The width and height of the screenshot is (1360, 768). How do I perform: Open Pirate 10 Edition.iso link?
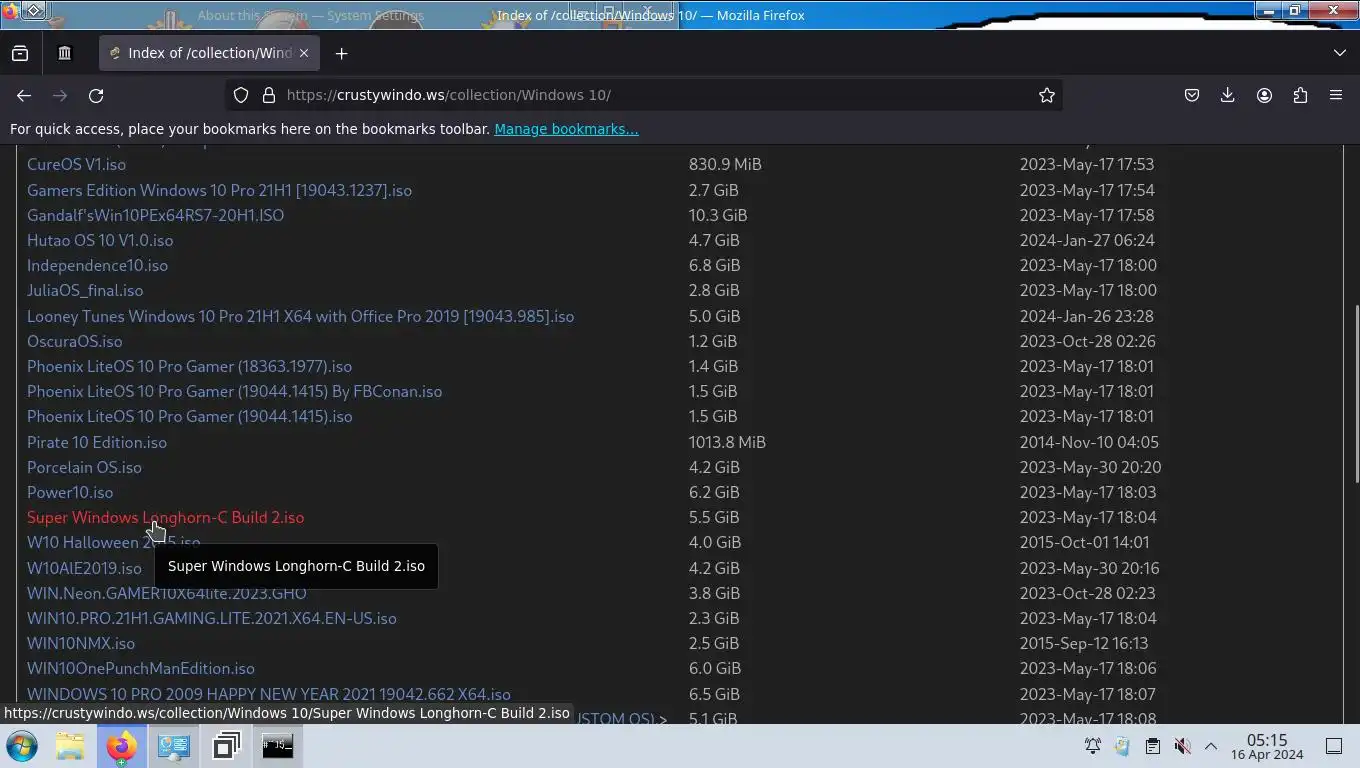click(x=97, y=442)
